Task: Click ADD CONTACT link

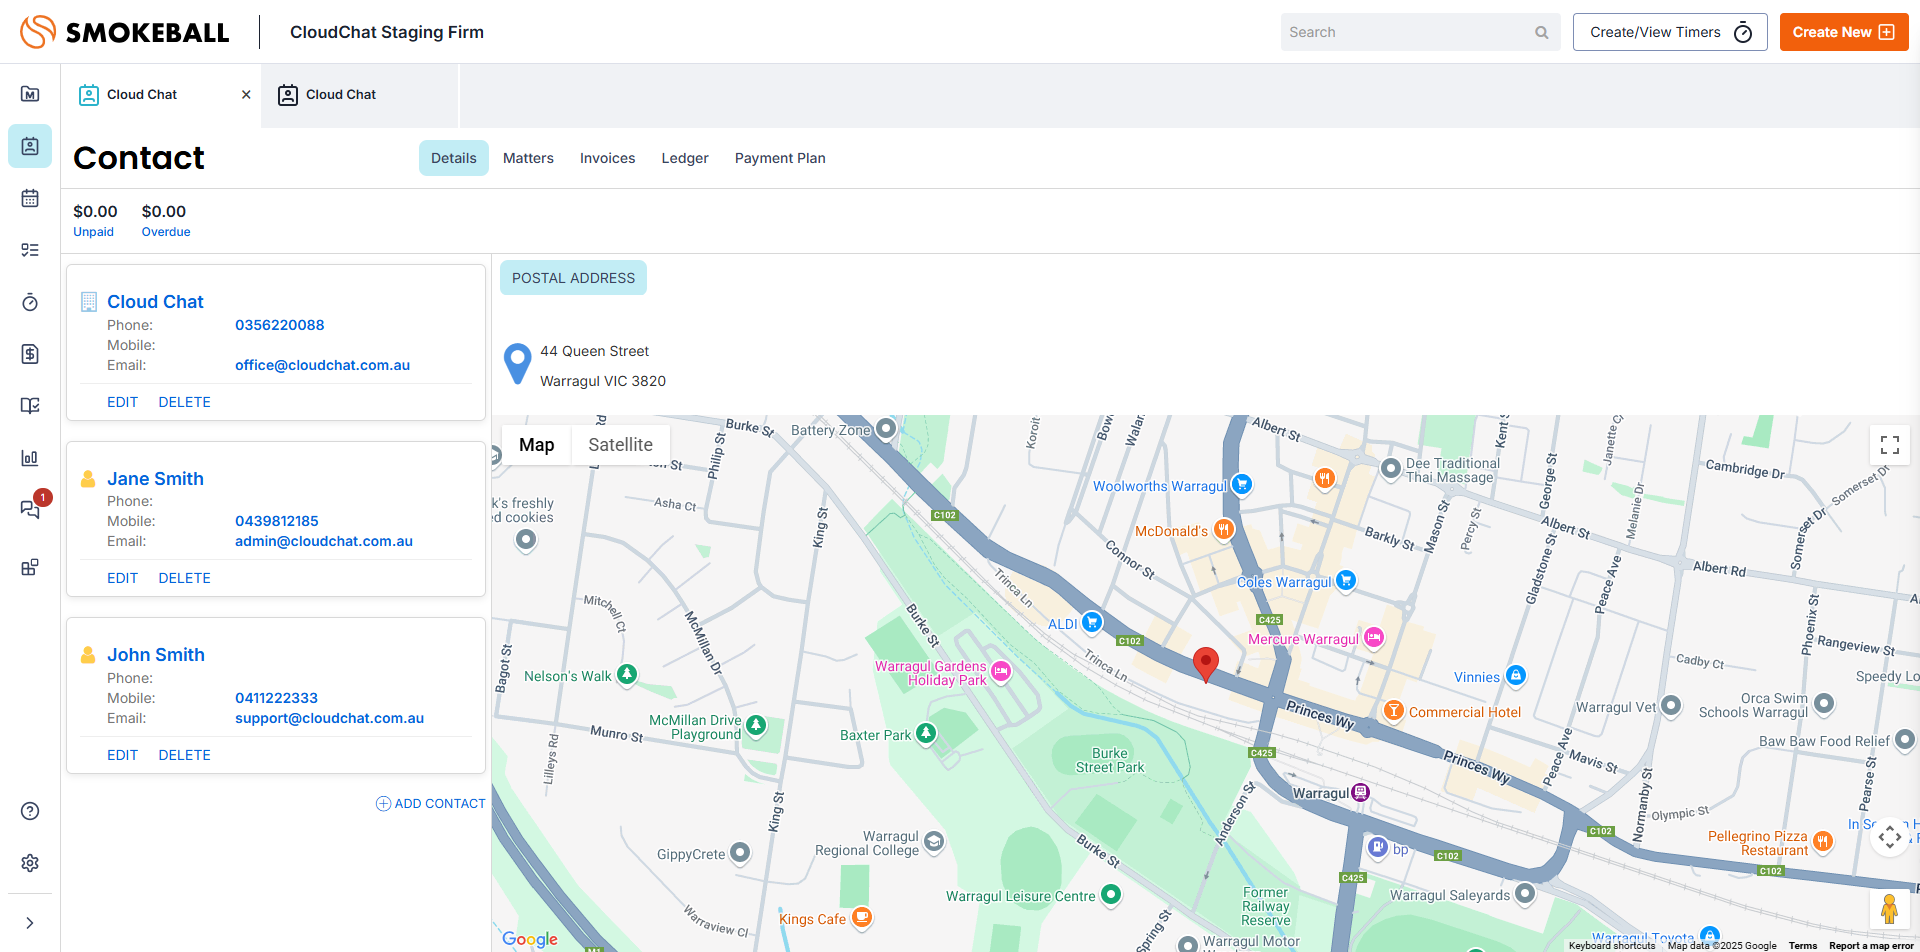Action: [x=431, y=804]
